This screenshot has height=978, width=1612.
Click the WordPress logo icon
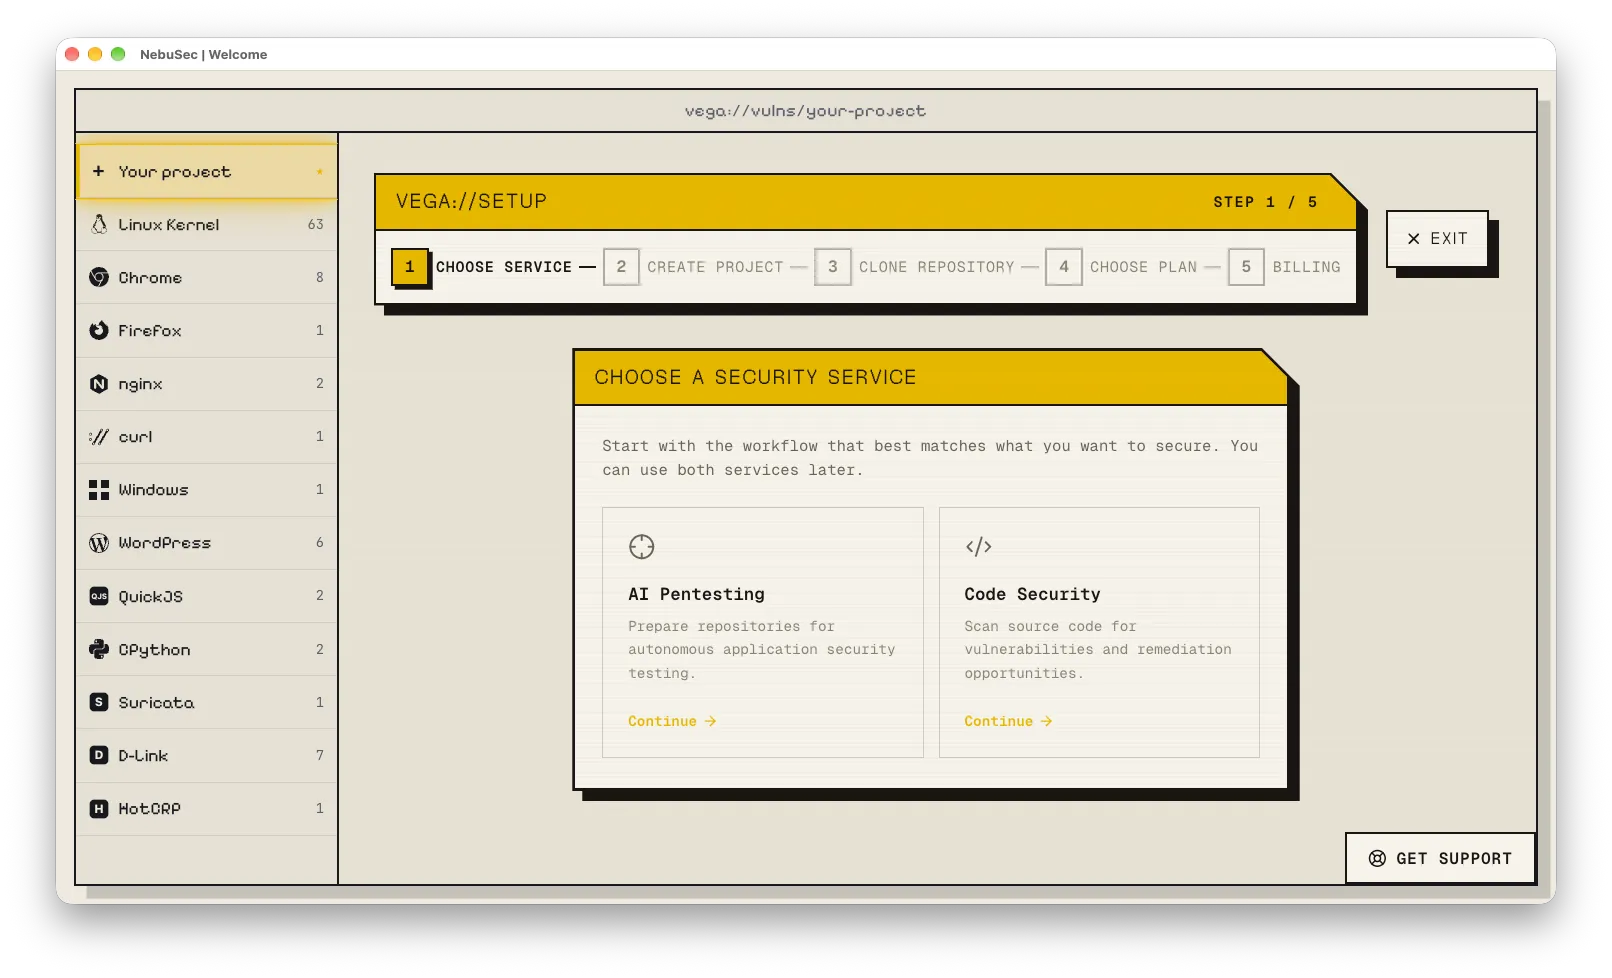coord(99,543)
